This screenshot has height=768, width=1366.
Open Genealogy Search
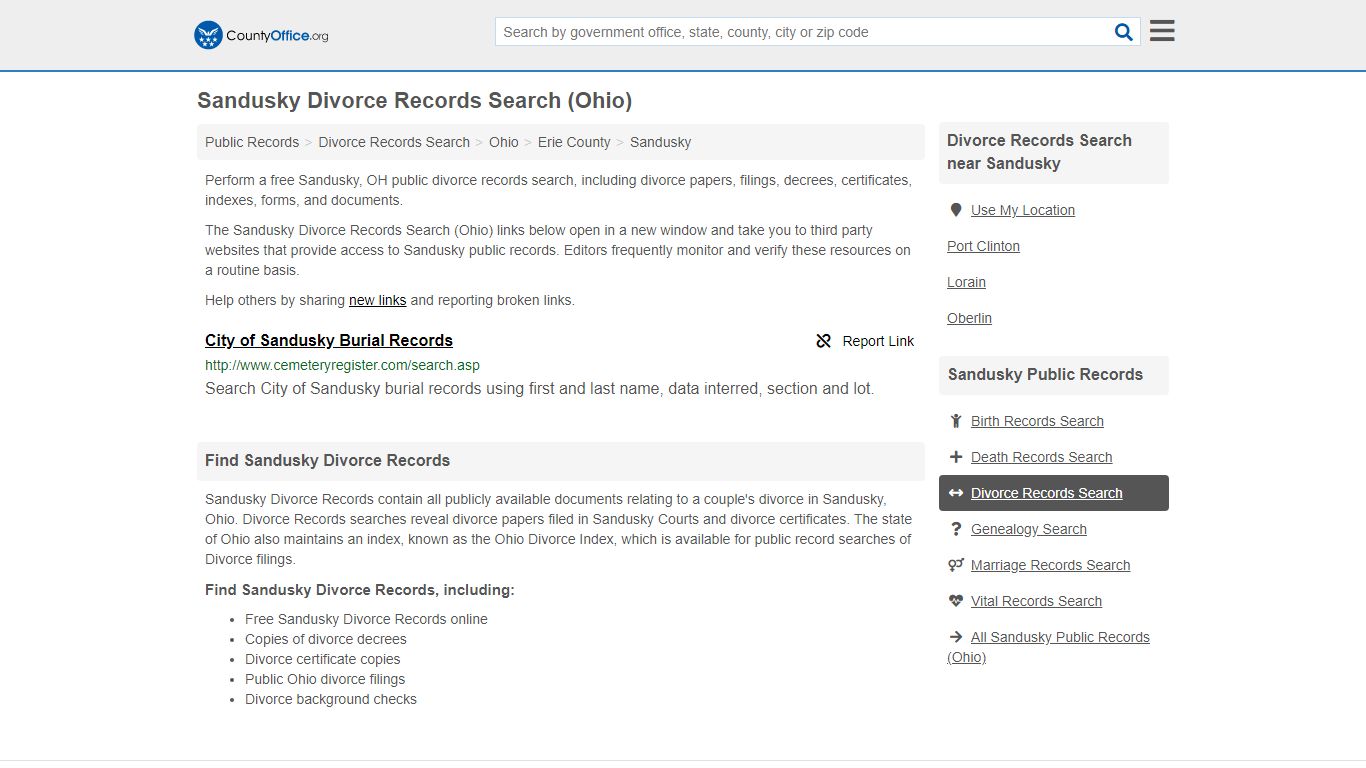pos(1028,529)
